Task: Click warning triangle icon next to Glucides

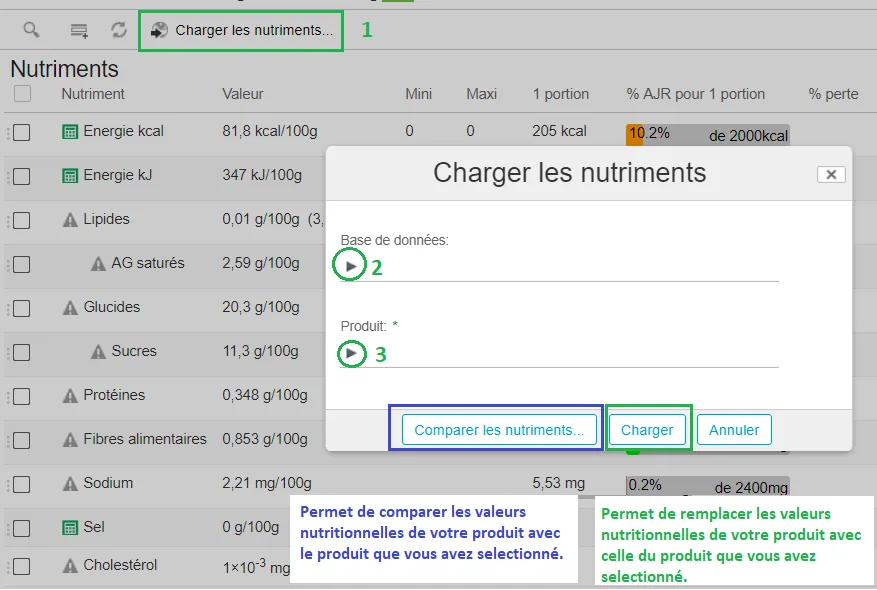Action: click(x=70, y=308)
